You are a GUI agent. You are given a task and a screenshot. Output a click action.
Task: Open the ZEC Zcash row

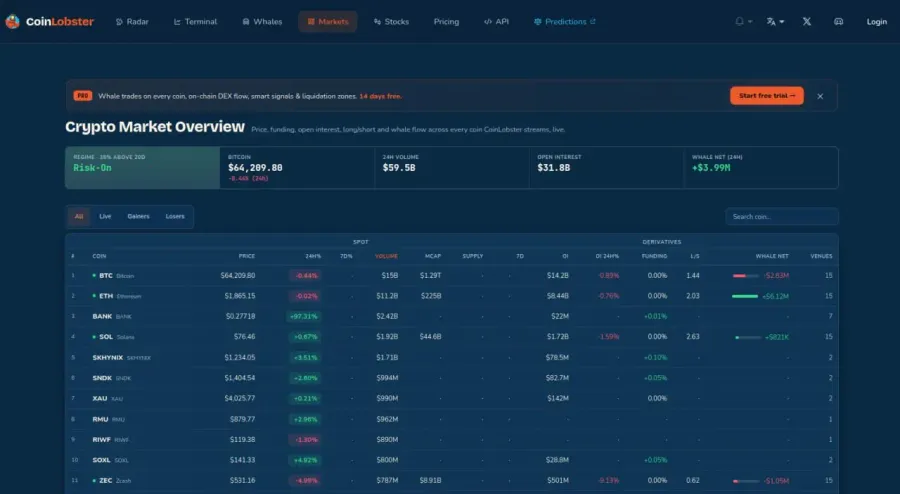pyautogui.click(x=452, y=480)
